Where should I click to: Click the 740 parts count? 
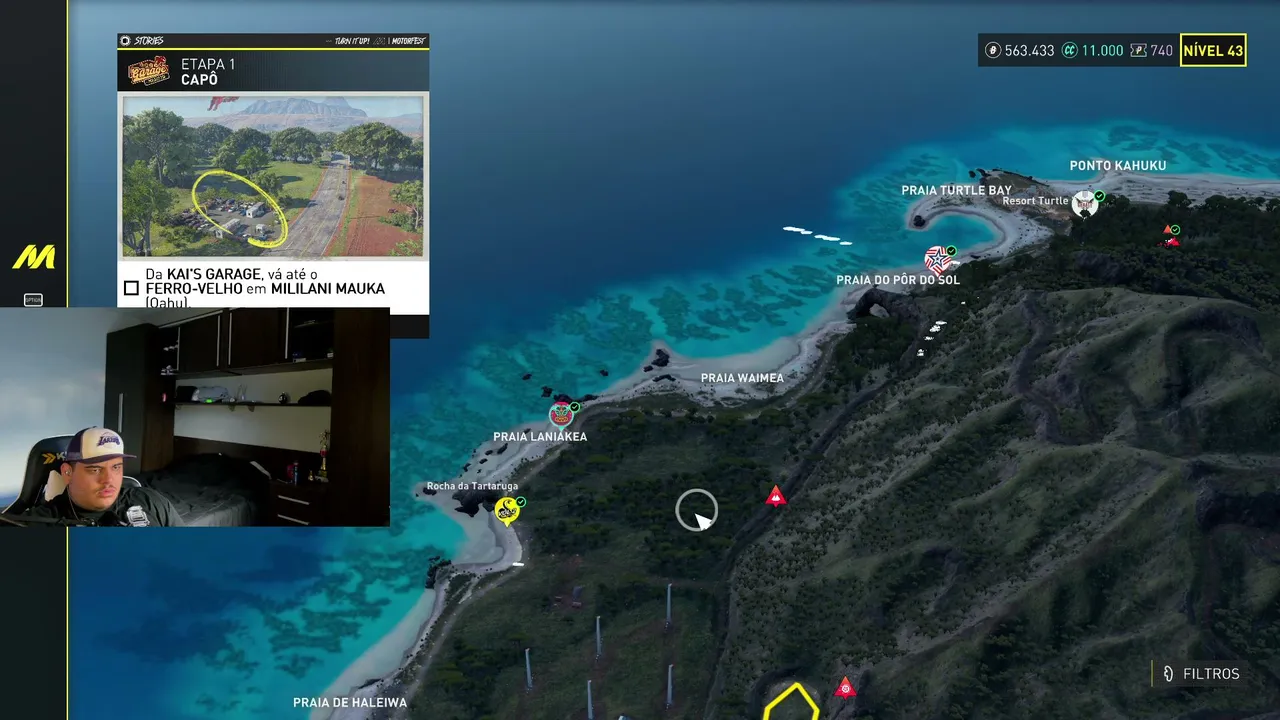coord(1161,50)
